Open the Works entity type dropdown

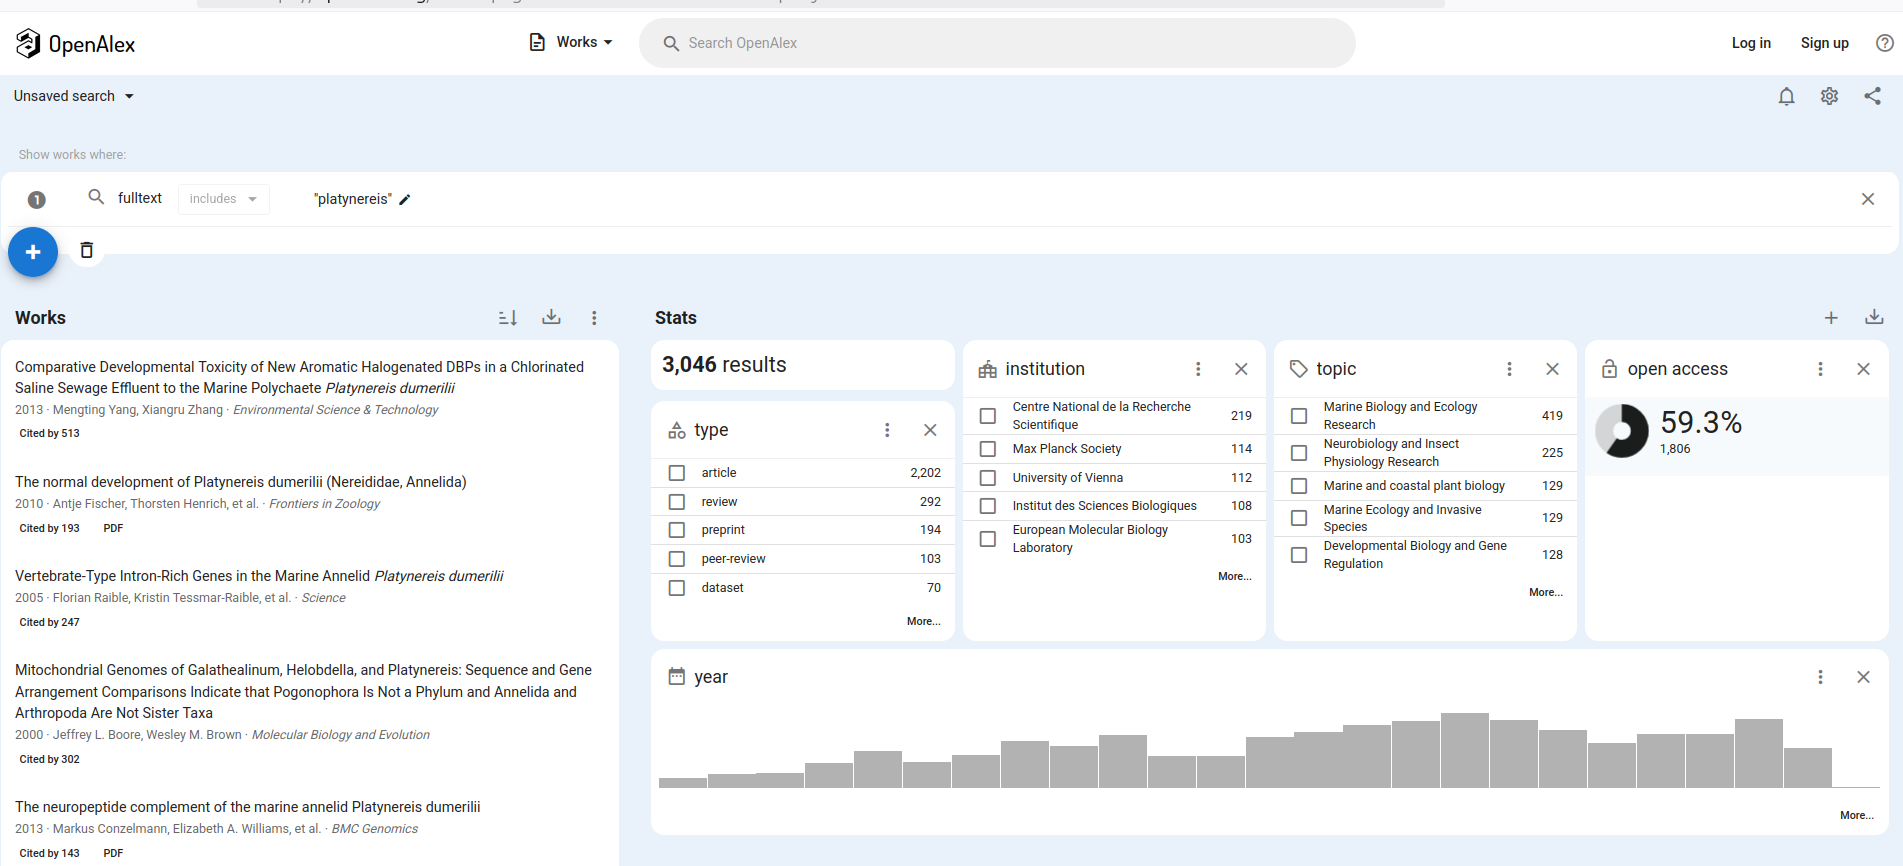point(571,42)
